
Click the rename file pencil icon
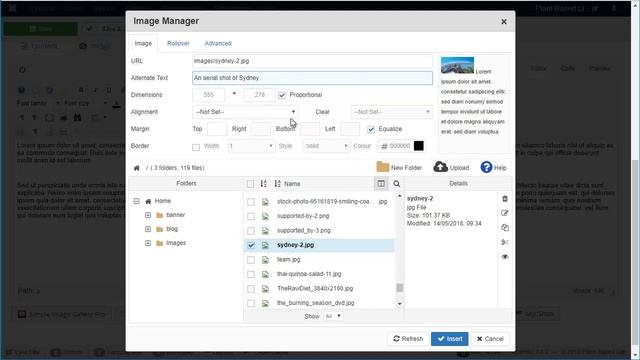505,213
